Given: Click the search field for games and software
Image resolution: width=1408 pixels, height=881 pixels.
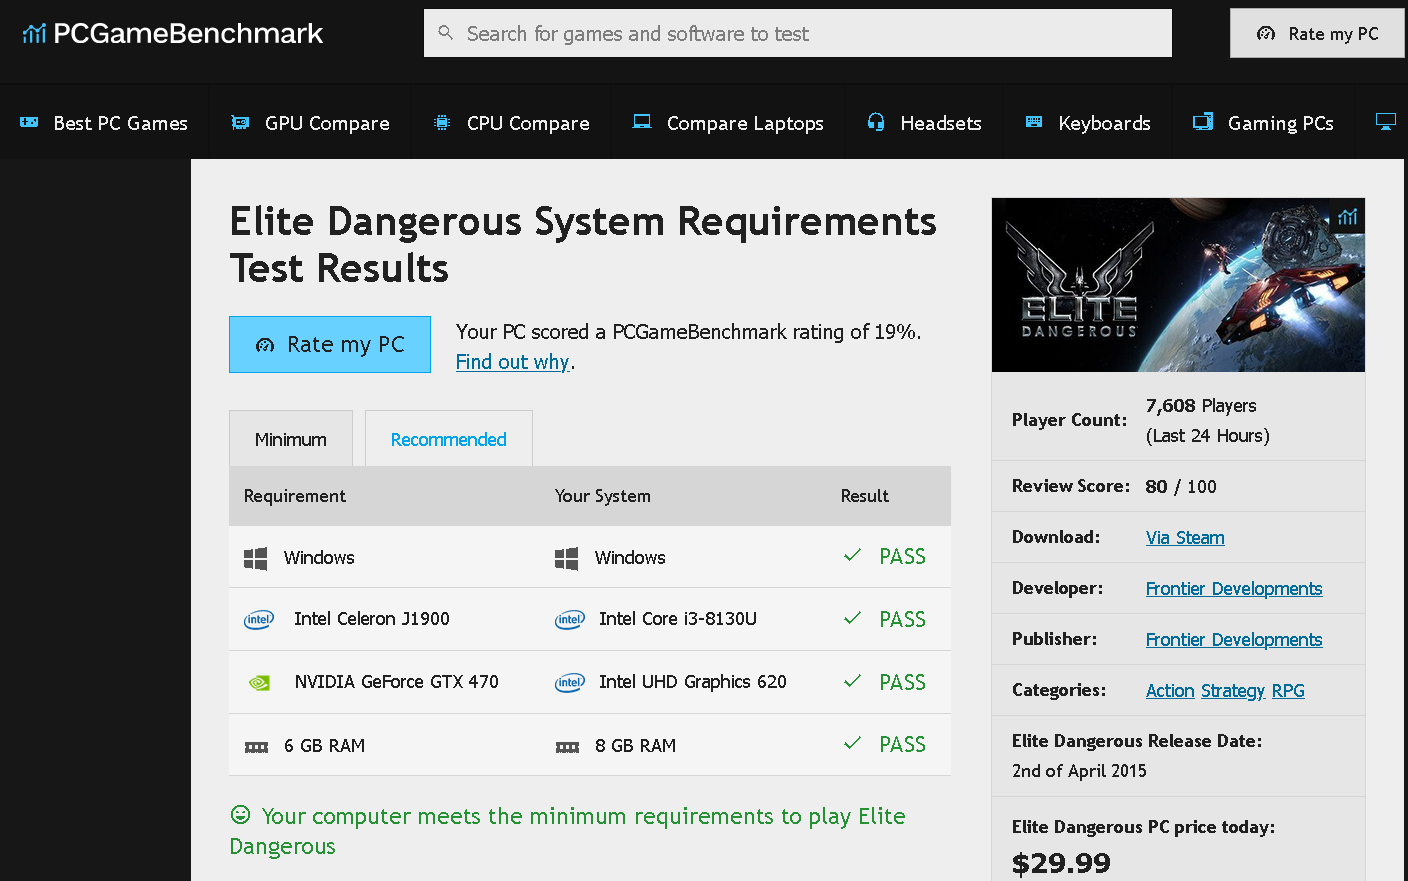Looking at the screenshot, I should (797, 33).
